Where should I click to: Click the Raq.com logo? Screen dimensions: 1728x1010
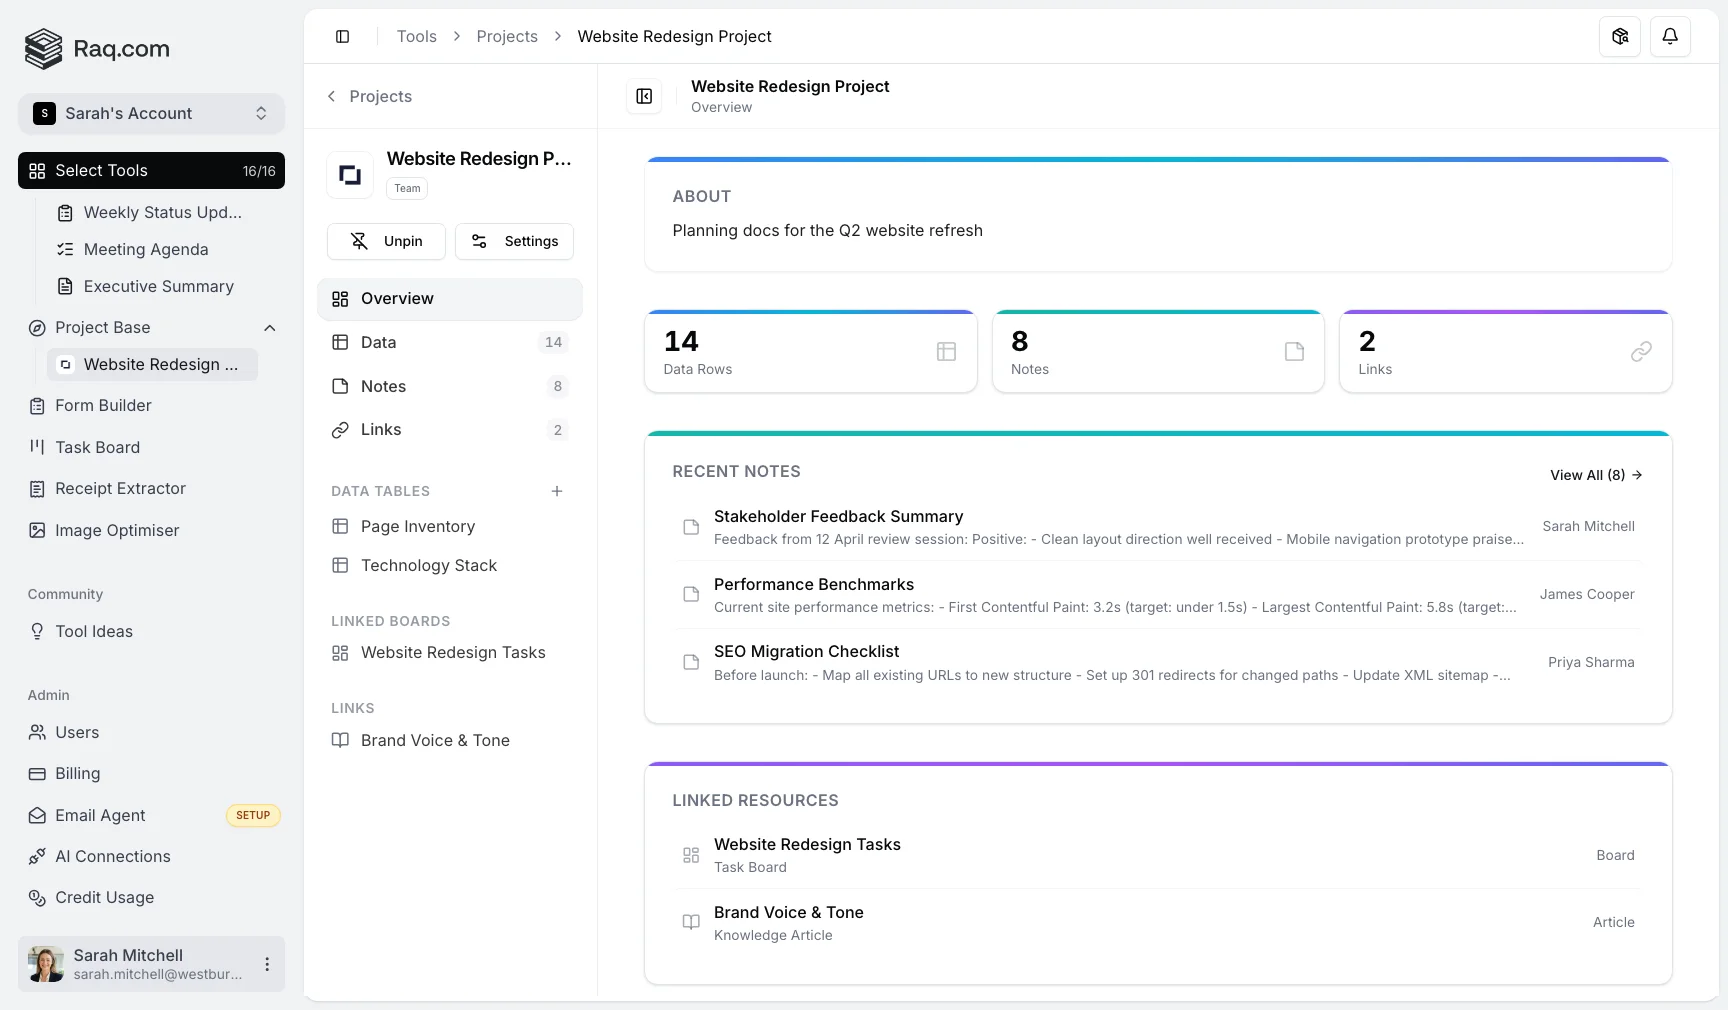(x=97, y=49)
